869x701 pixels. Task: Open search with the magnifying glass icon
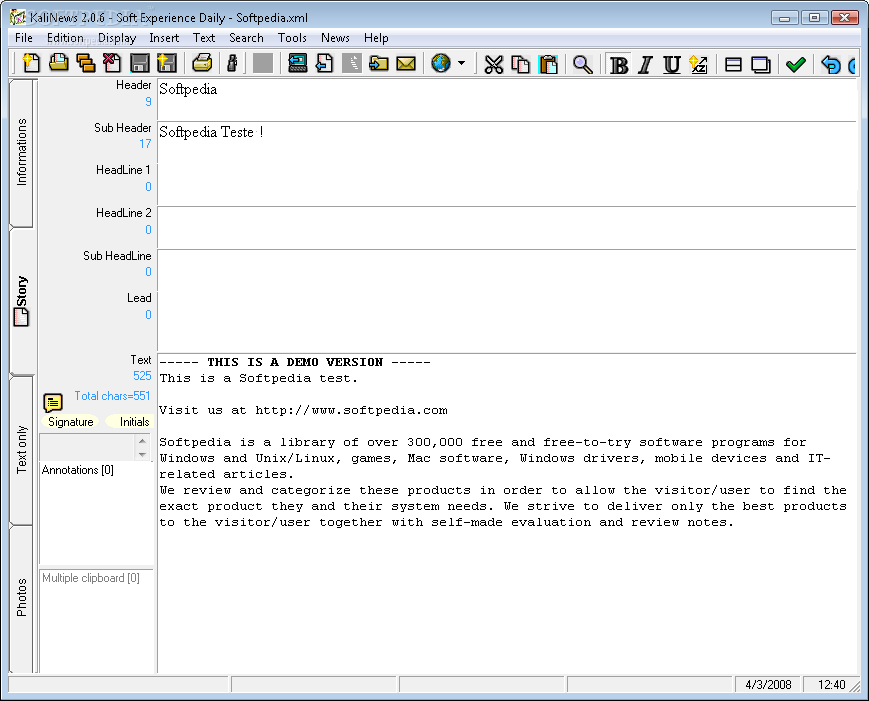click(x=582, y=64)
